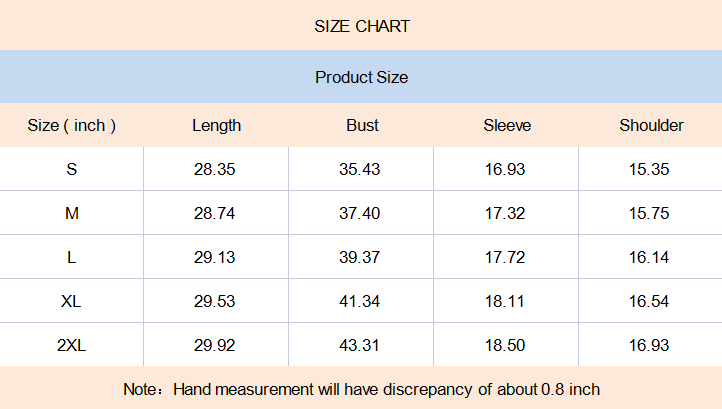The image size is (722, 409).
Task: Click the L size row label
Action: pos(72,257)
